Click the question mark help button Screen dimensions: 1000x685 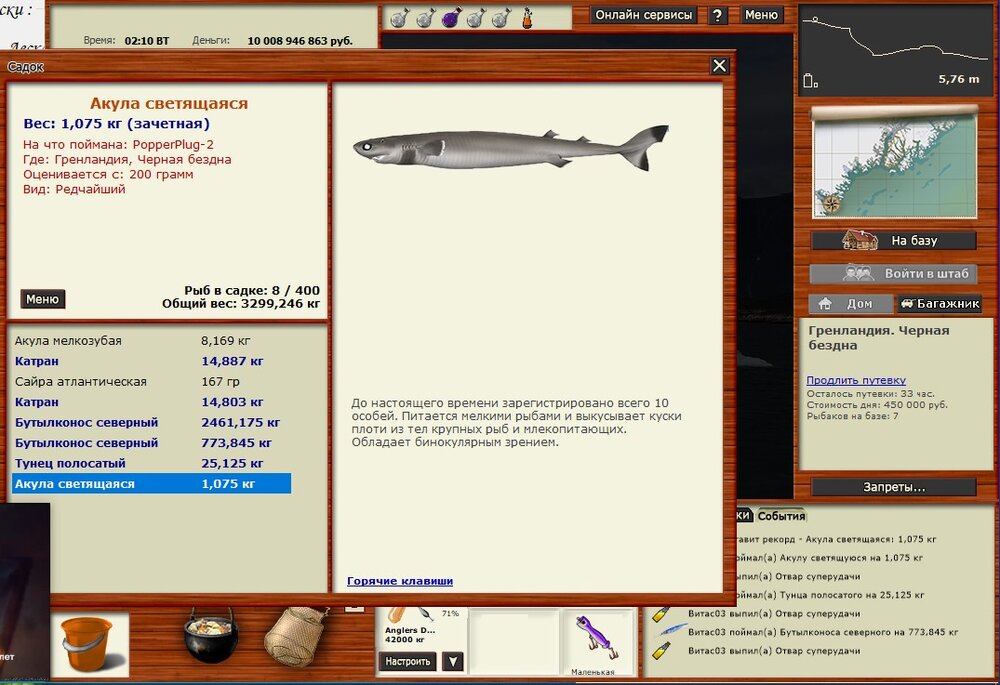click(718, 15)
